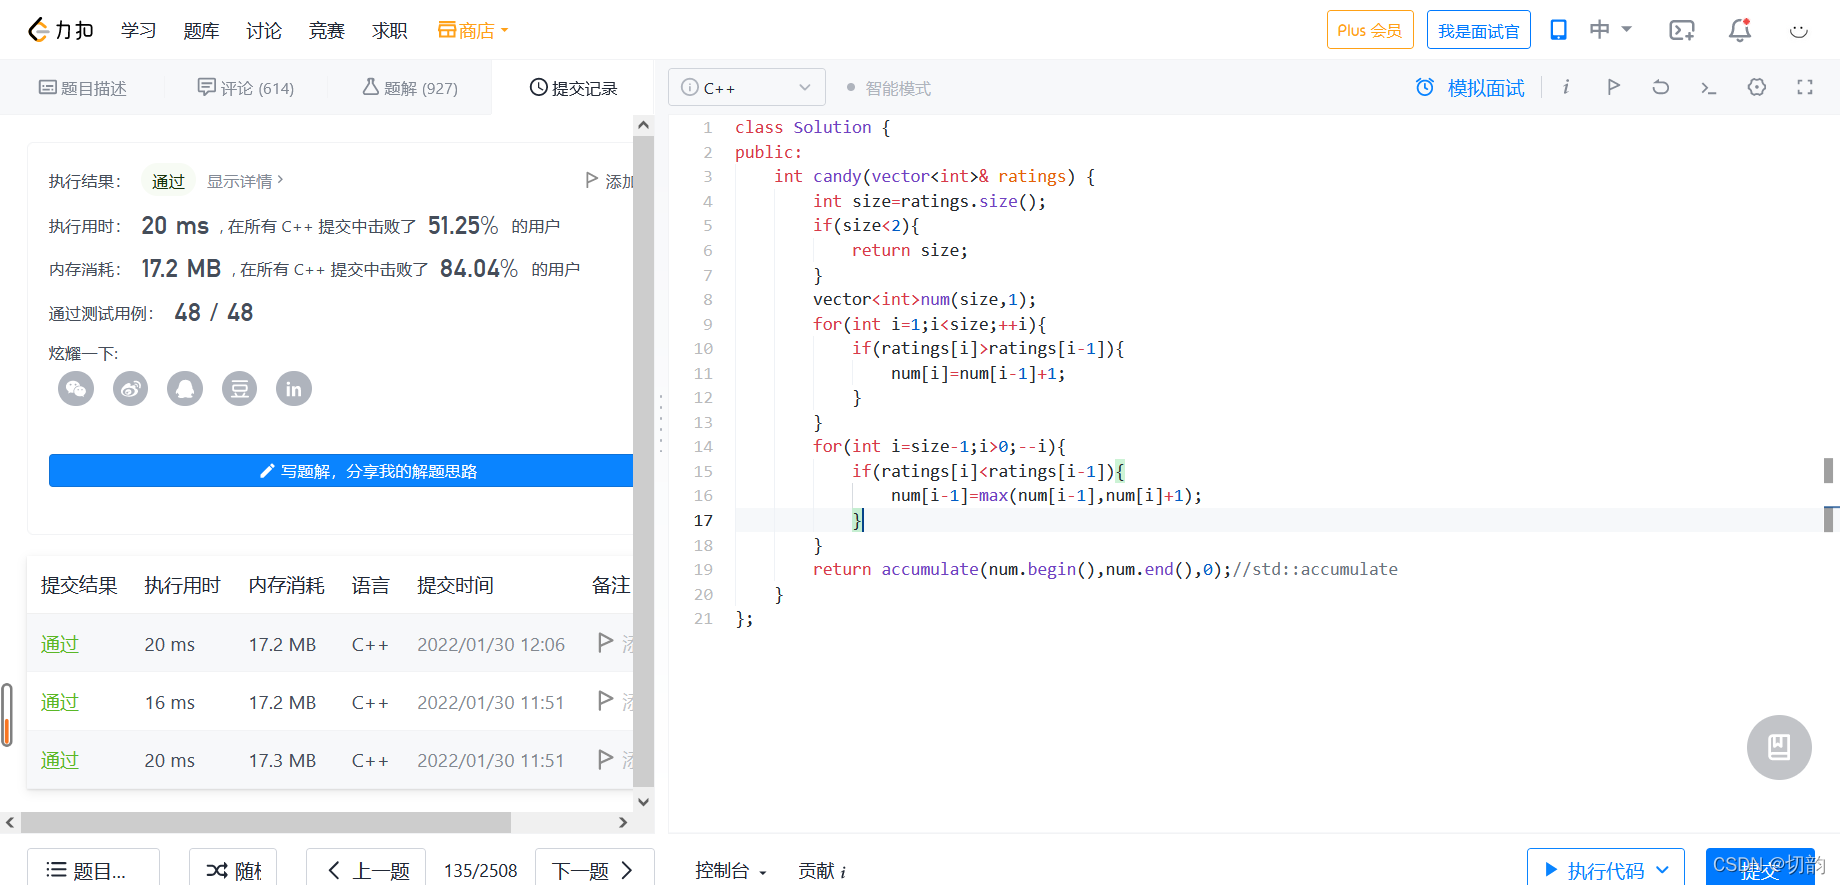Click the 添加 note flag in result panel
This screenshot has width=1840, height=885.
point(609,181)
